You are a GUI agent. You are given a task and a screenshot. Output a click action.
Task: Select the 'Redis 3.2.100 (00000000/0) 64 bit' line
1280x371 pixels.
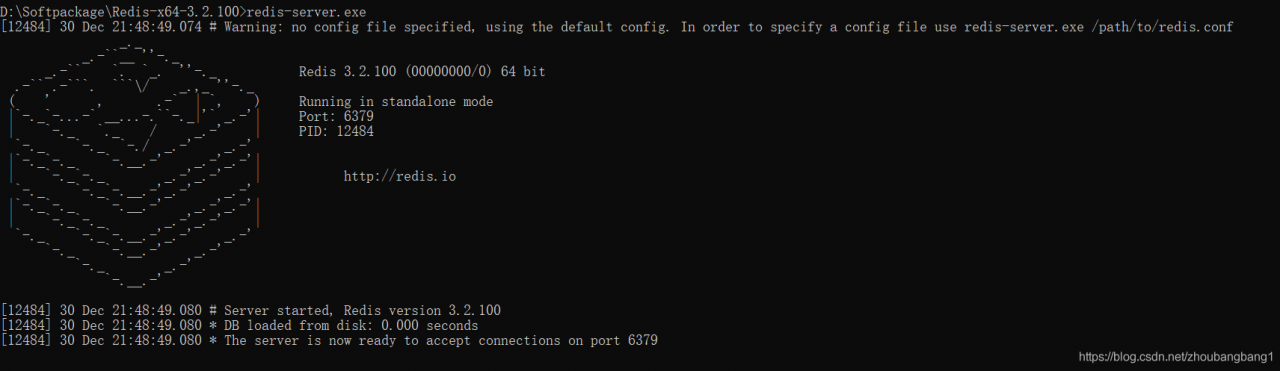[x=422, y=72]
